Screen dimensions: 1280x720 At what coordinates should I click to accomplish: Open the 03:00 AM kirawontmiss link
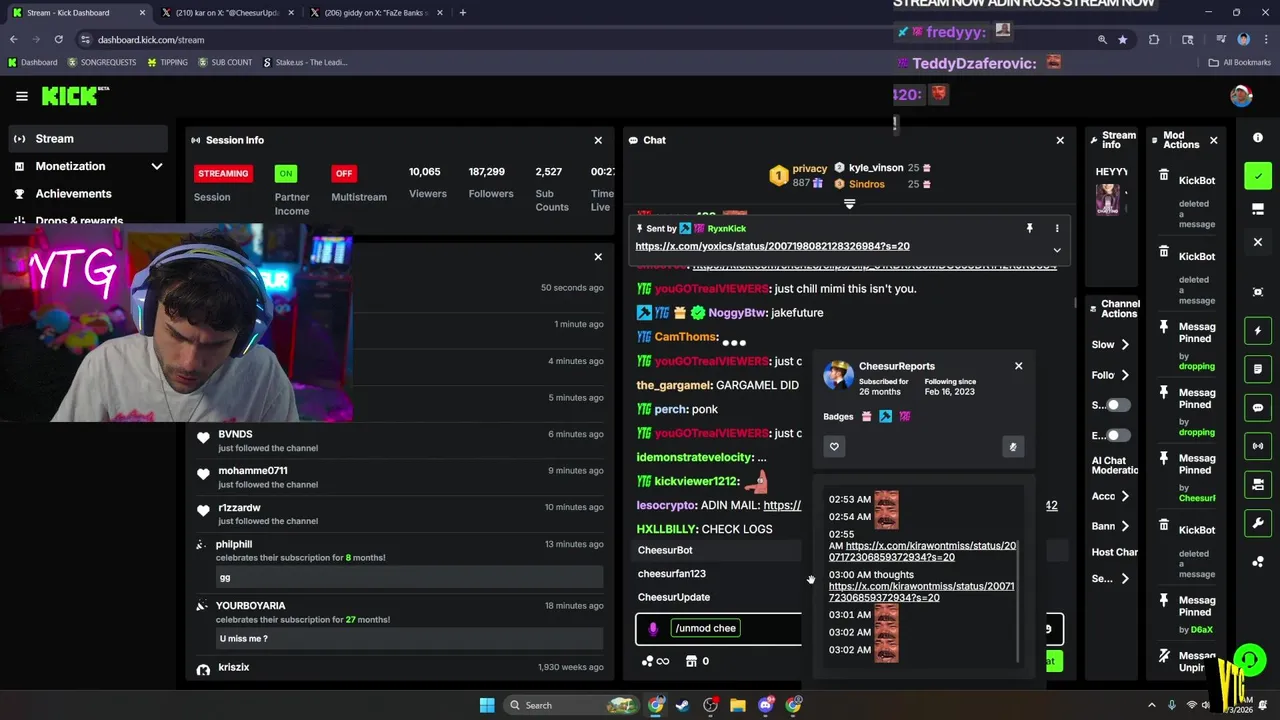[x=921, y=591]
